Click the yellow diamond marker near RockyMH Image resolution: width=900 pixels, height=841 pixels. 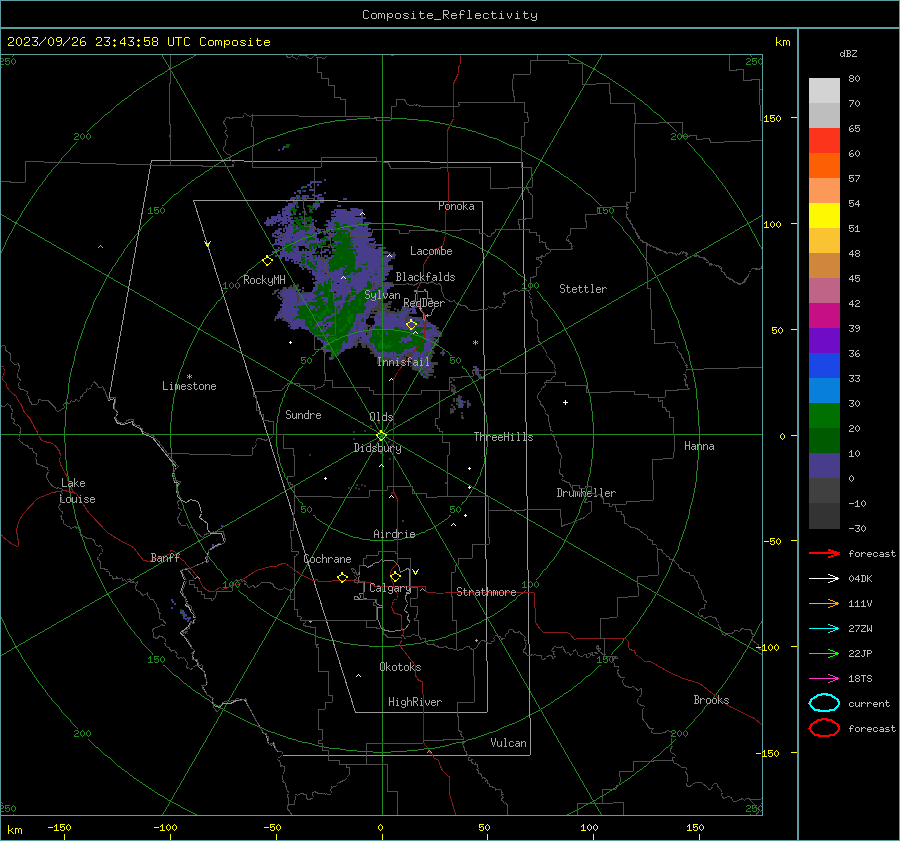(x=267, y=261)
